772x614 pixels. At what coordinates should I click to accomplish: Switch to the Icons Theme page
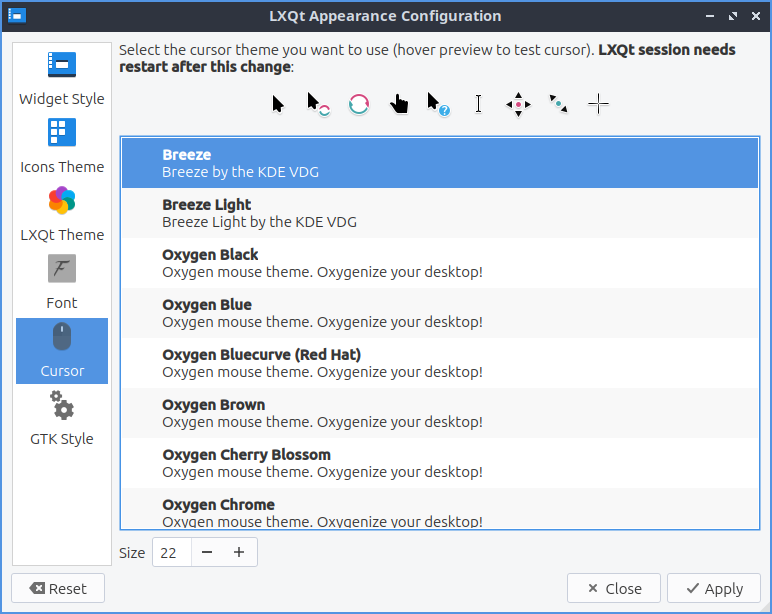[62, 147]
